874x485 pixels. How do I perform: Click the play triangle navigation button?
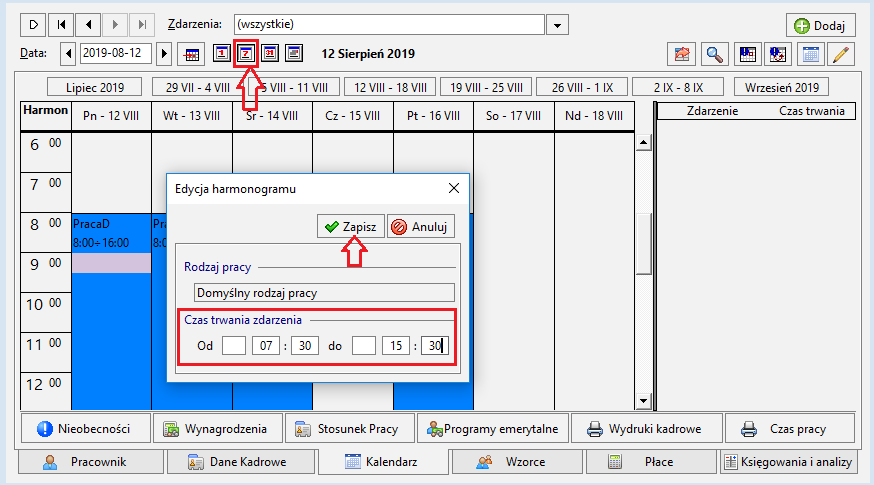tap(33, 25)
